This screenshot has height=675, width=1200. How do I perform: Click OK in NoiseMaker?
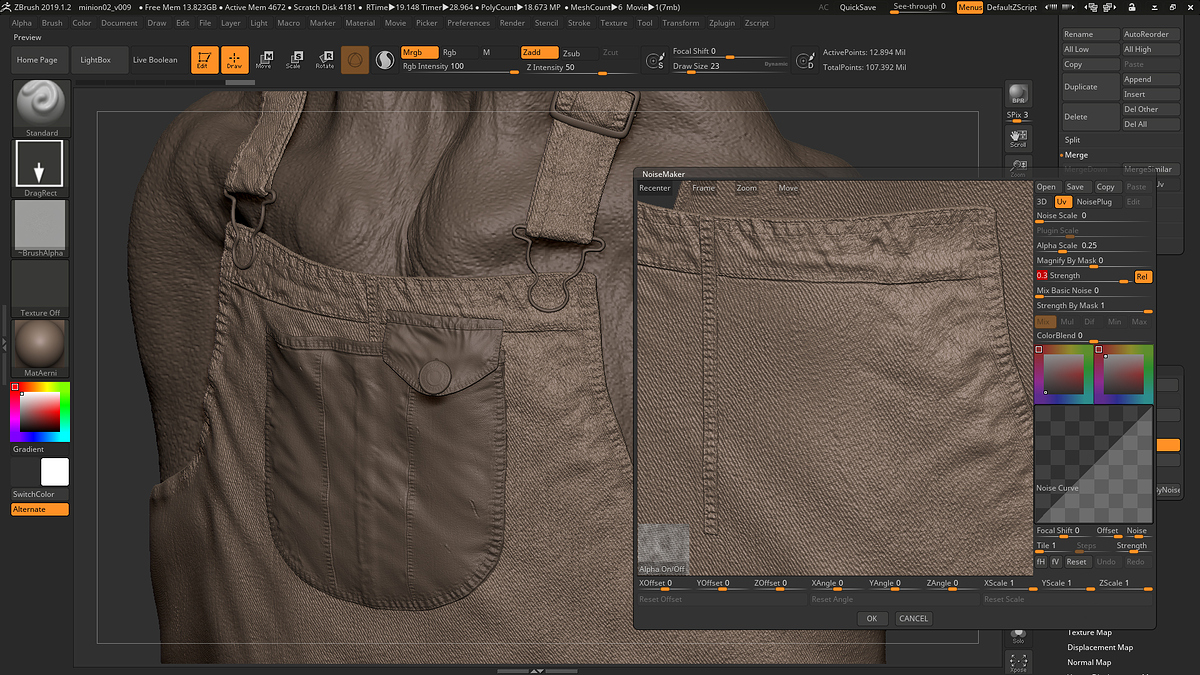coord(872,618)
